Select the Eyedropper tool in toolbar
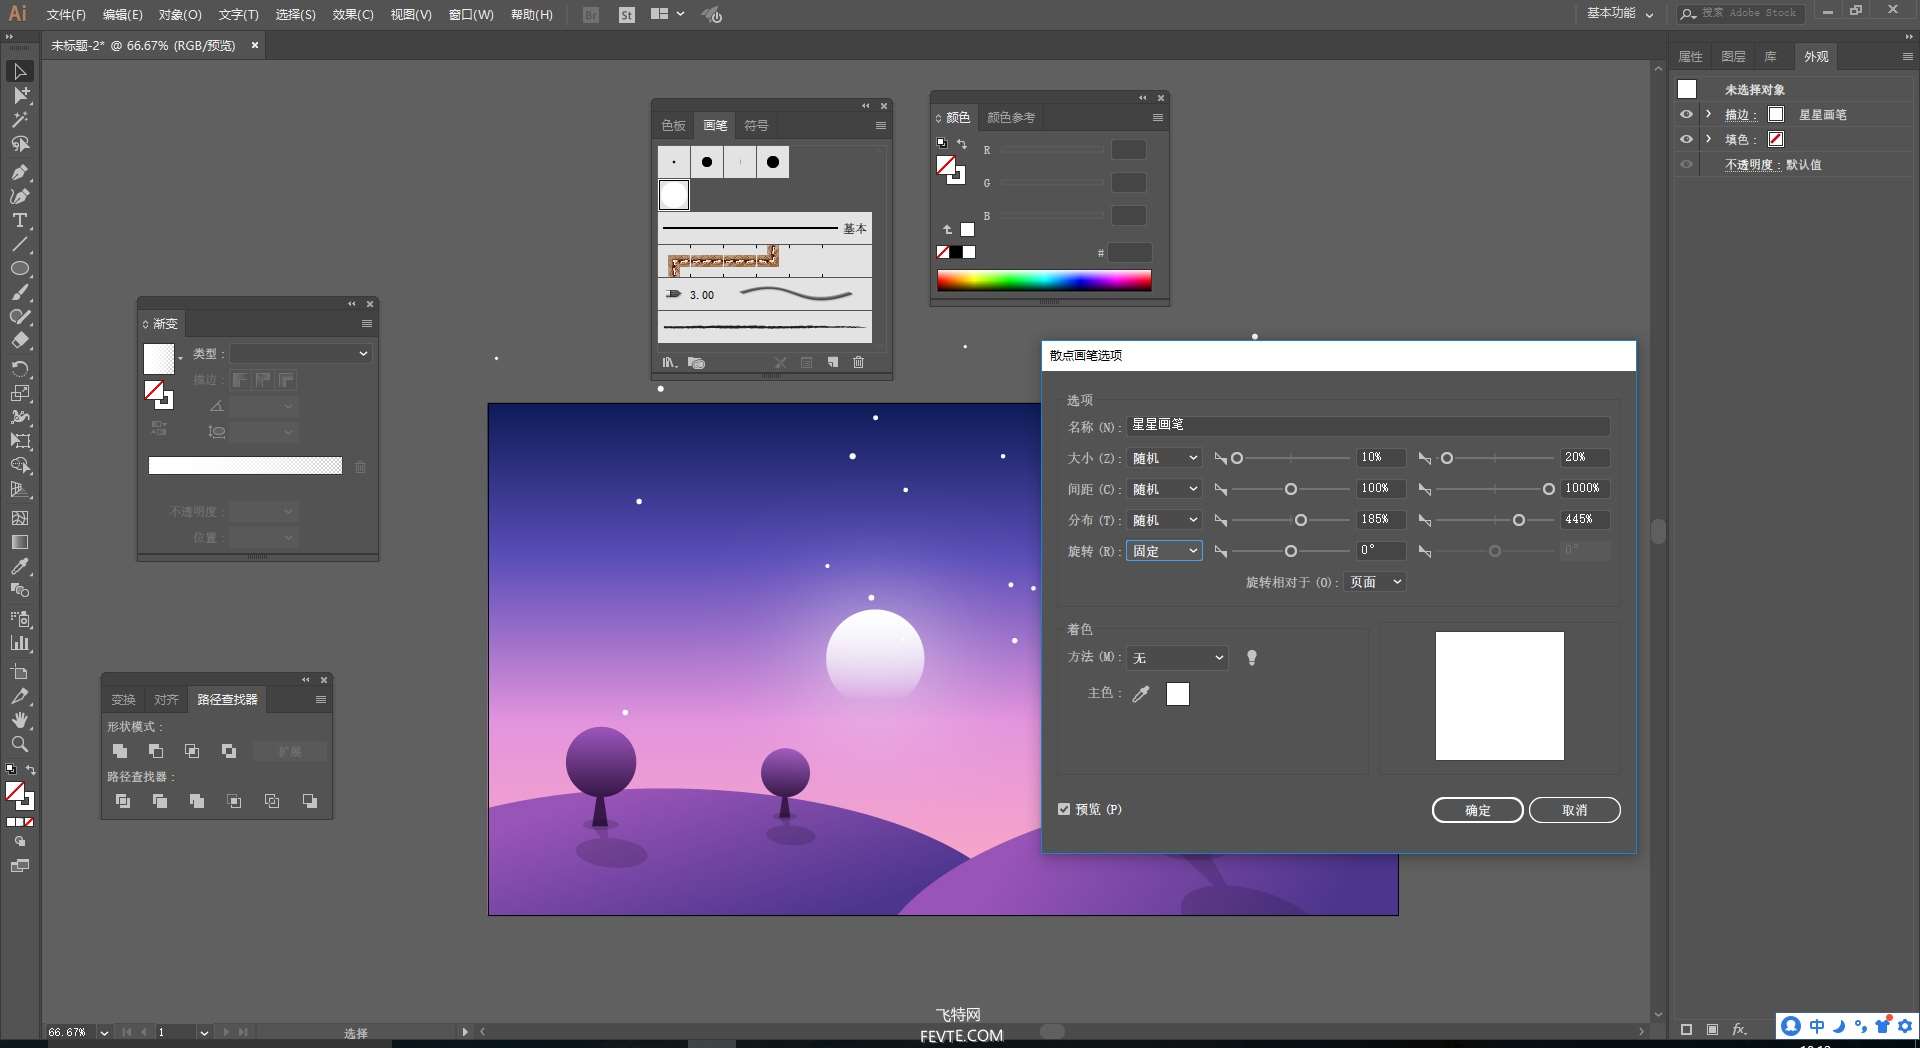 [20, 566]
